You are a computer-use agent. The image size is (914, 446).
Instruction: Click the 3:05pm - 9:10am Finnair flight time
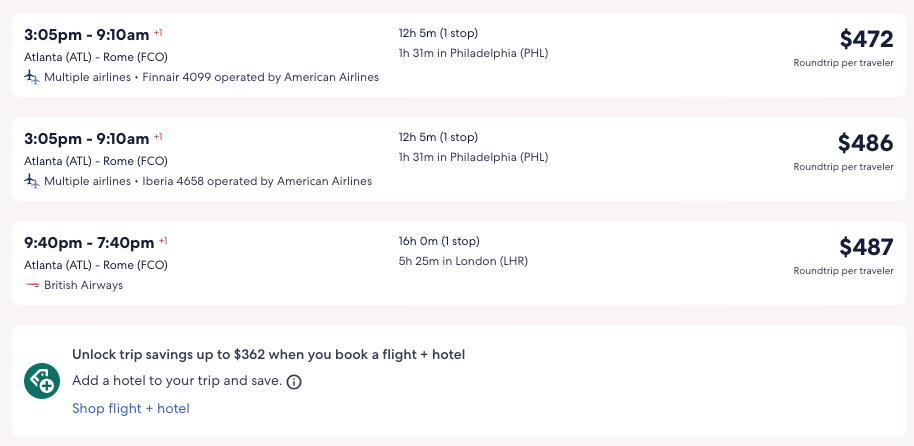(86, 34)
